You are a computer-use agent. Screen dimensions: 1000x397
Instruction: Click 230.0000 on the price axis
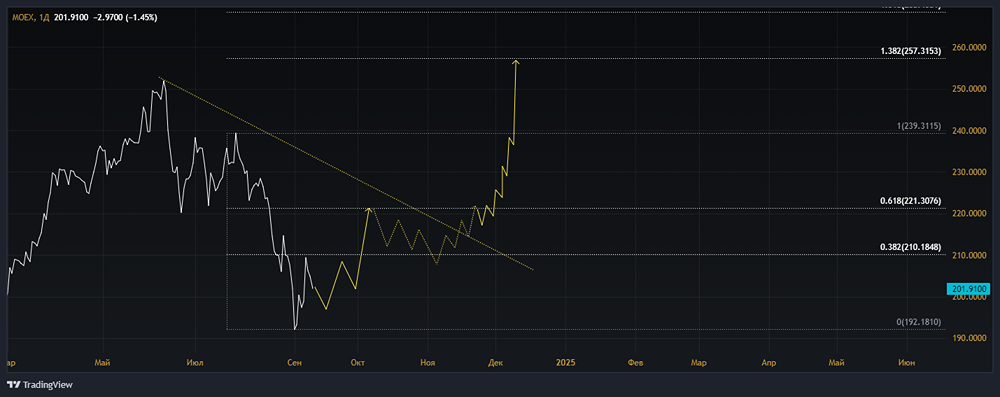coord(969,172)
